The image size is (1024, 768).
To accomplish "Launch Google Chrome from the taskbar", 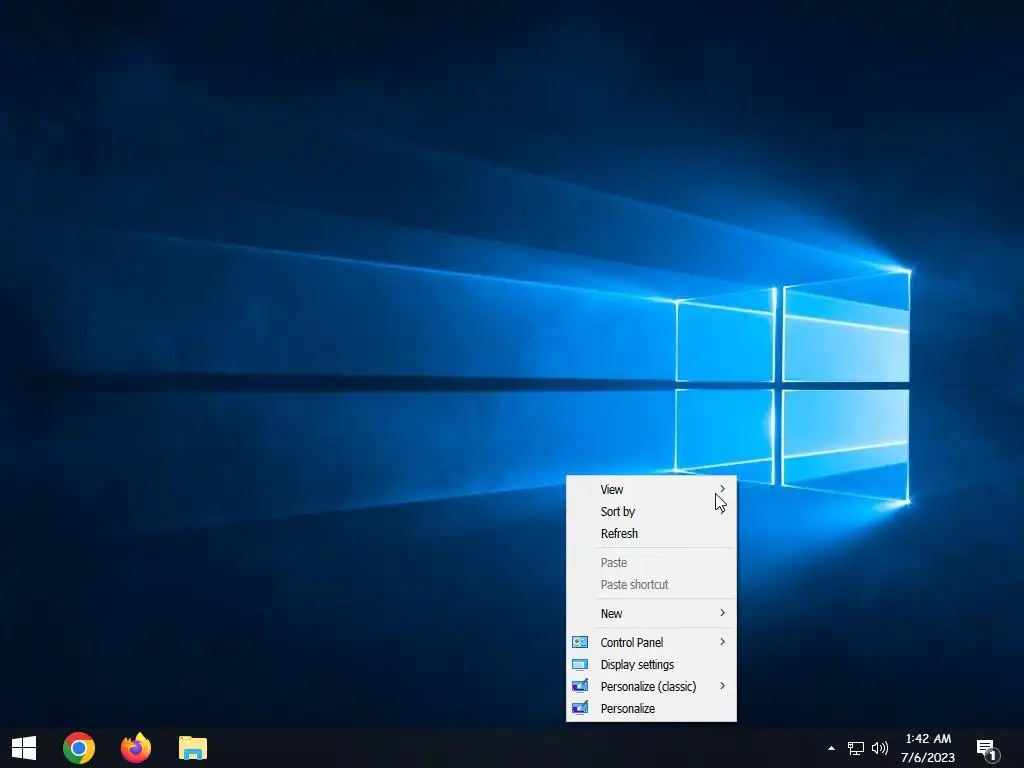I will click(79, 748).
